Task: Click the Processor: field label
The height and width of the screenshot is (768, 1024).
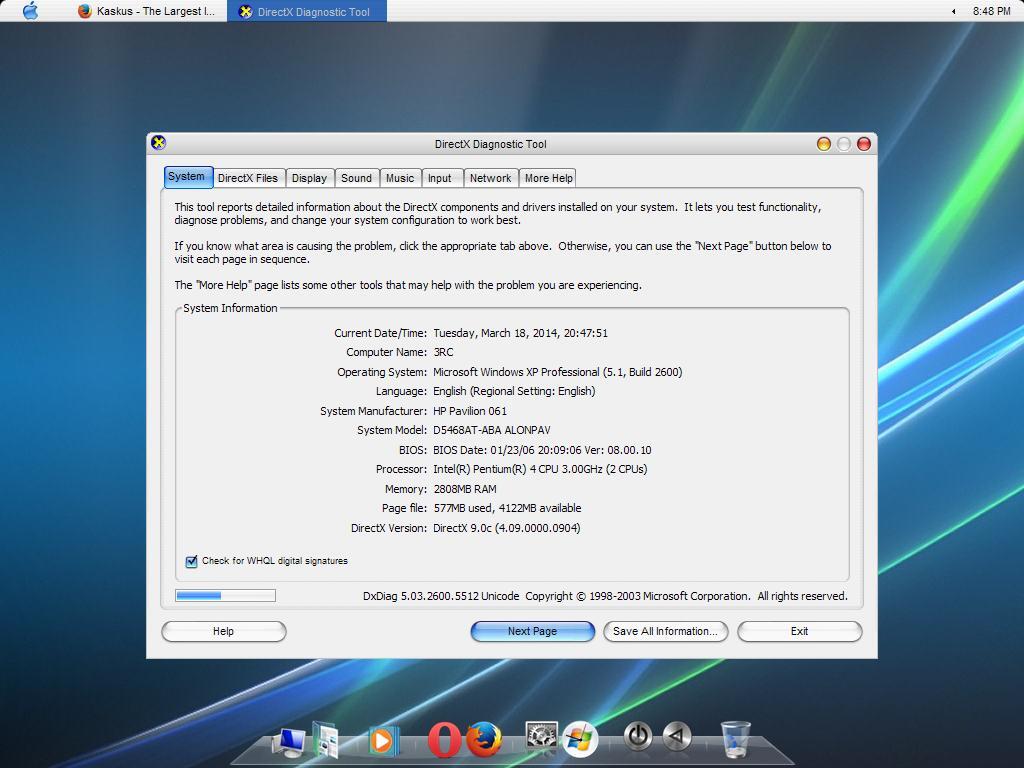Action: pos(401,469)
